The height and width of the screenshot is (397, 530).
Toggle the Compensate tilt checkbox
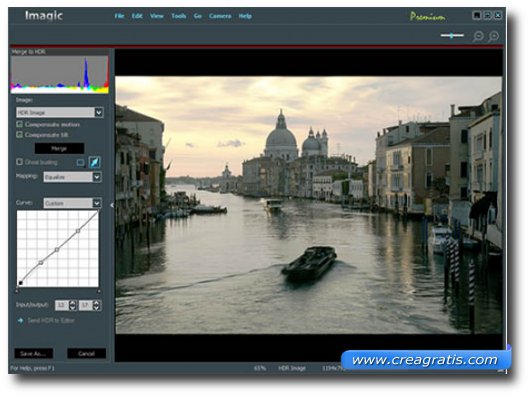(x=20, y=134)
